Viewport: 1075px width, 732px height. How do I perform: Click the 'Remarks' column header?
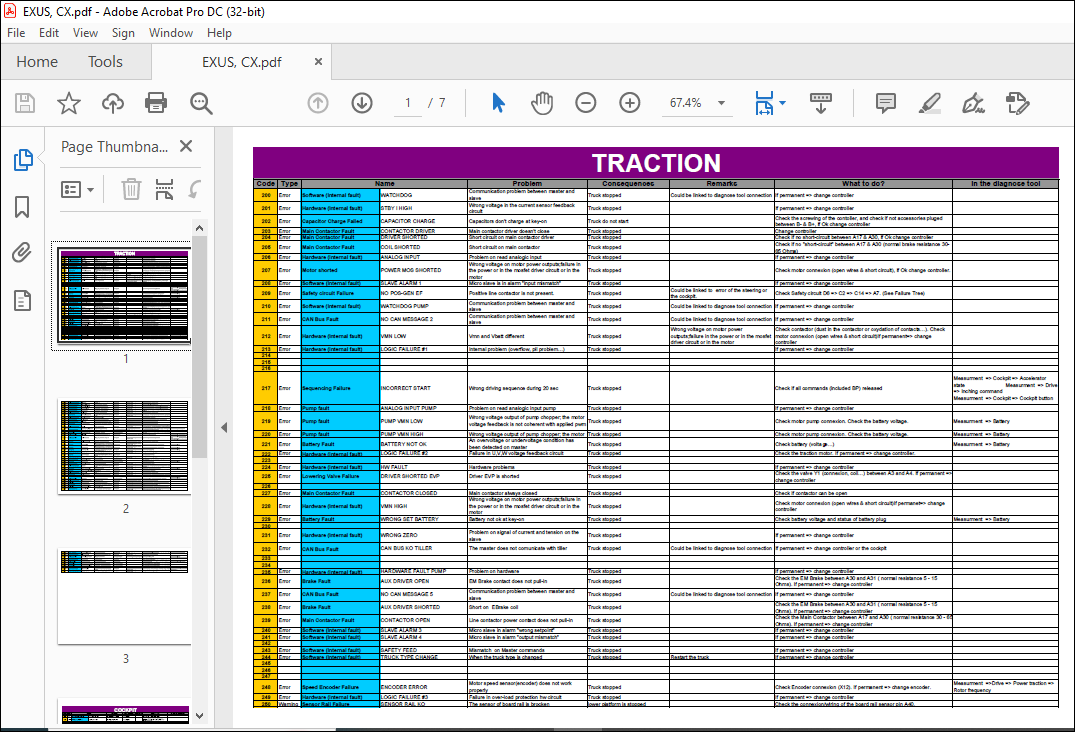722,184
